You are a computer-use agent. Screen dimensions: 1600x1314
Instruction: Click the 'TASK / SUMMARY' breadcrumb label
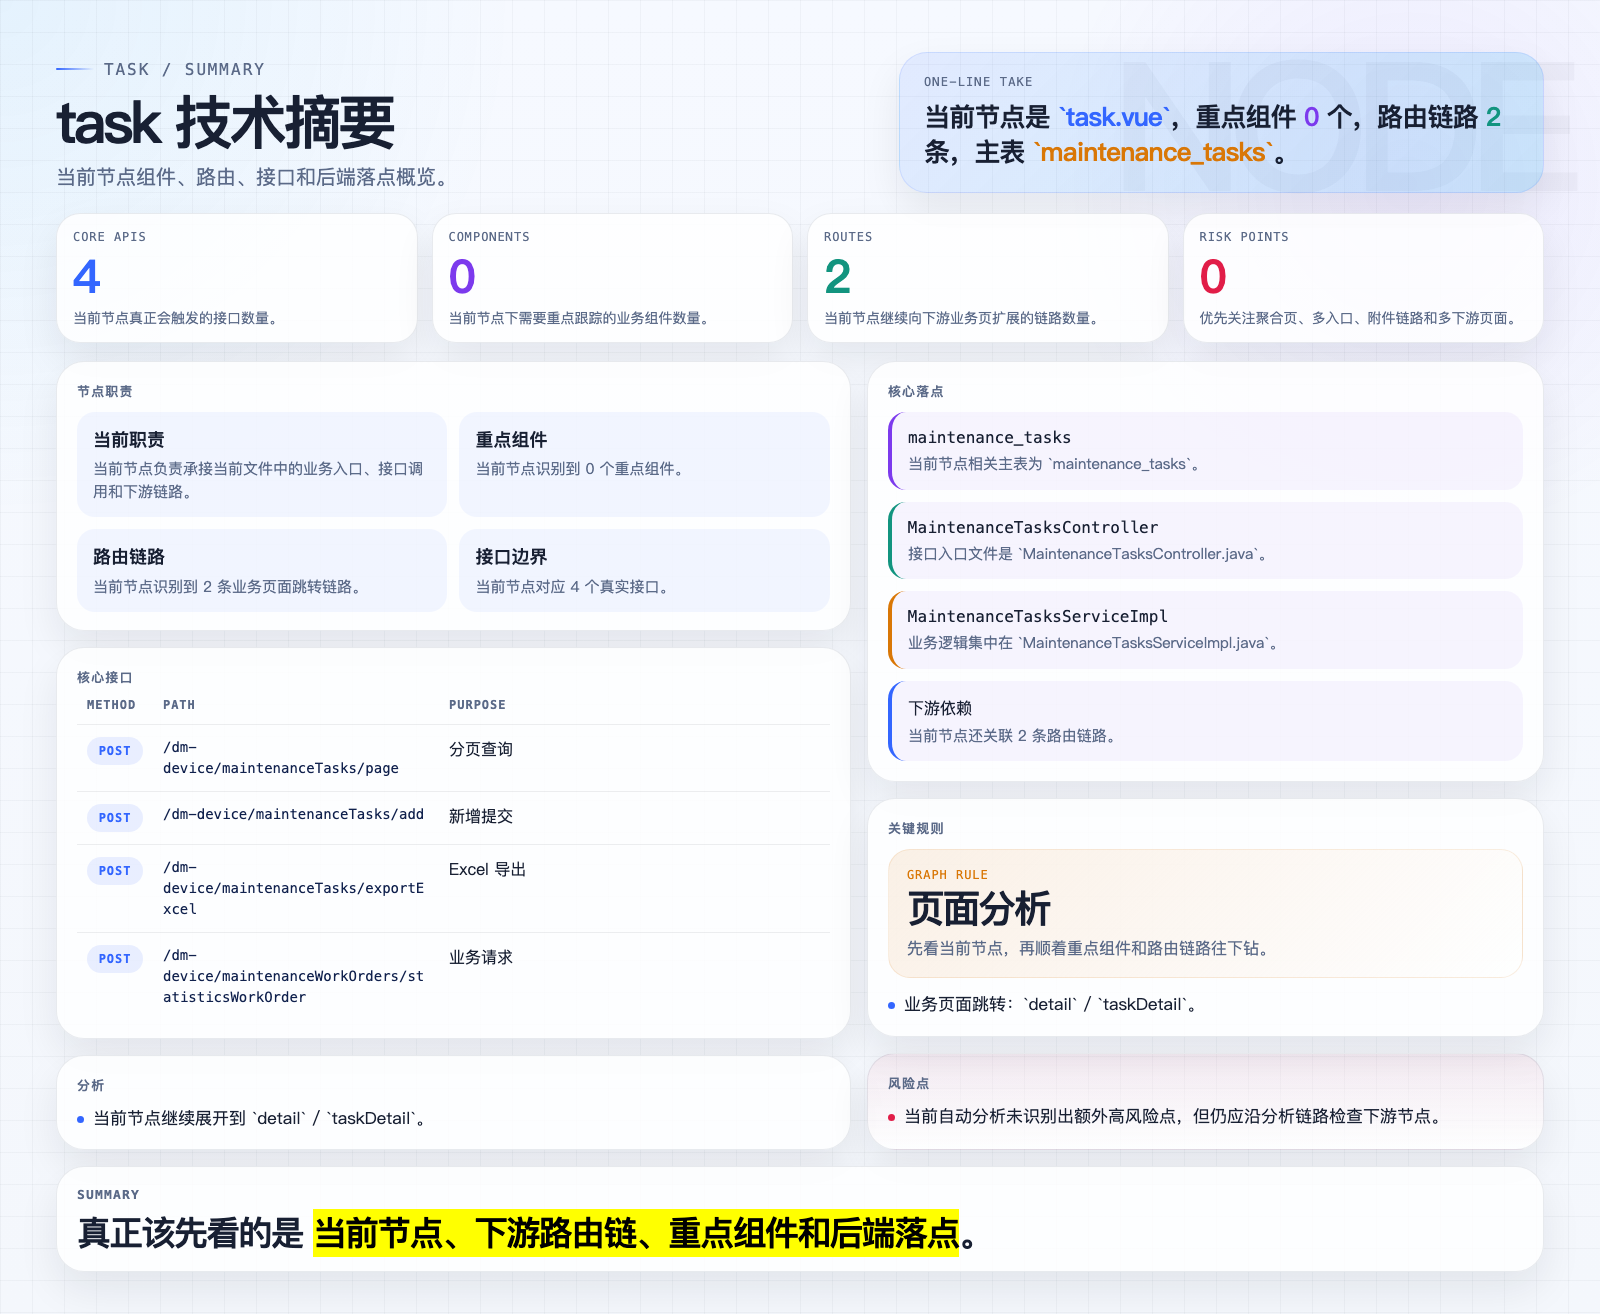coord(184,69)
